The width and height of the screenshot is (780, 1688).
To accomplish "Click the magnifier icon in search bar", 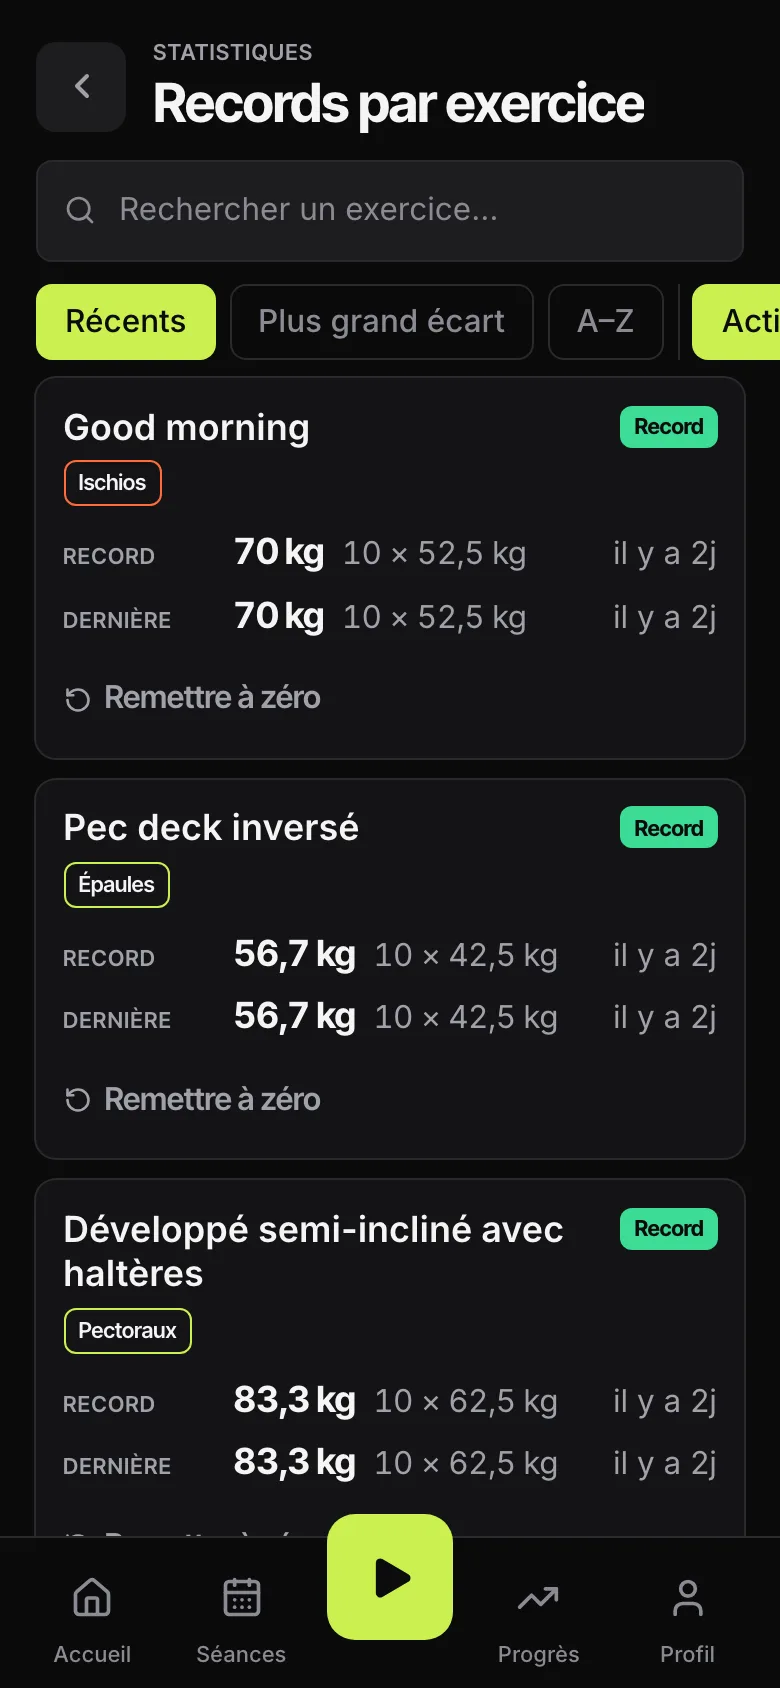I will coord(80,210).
